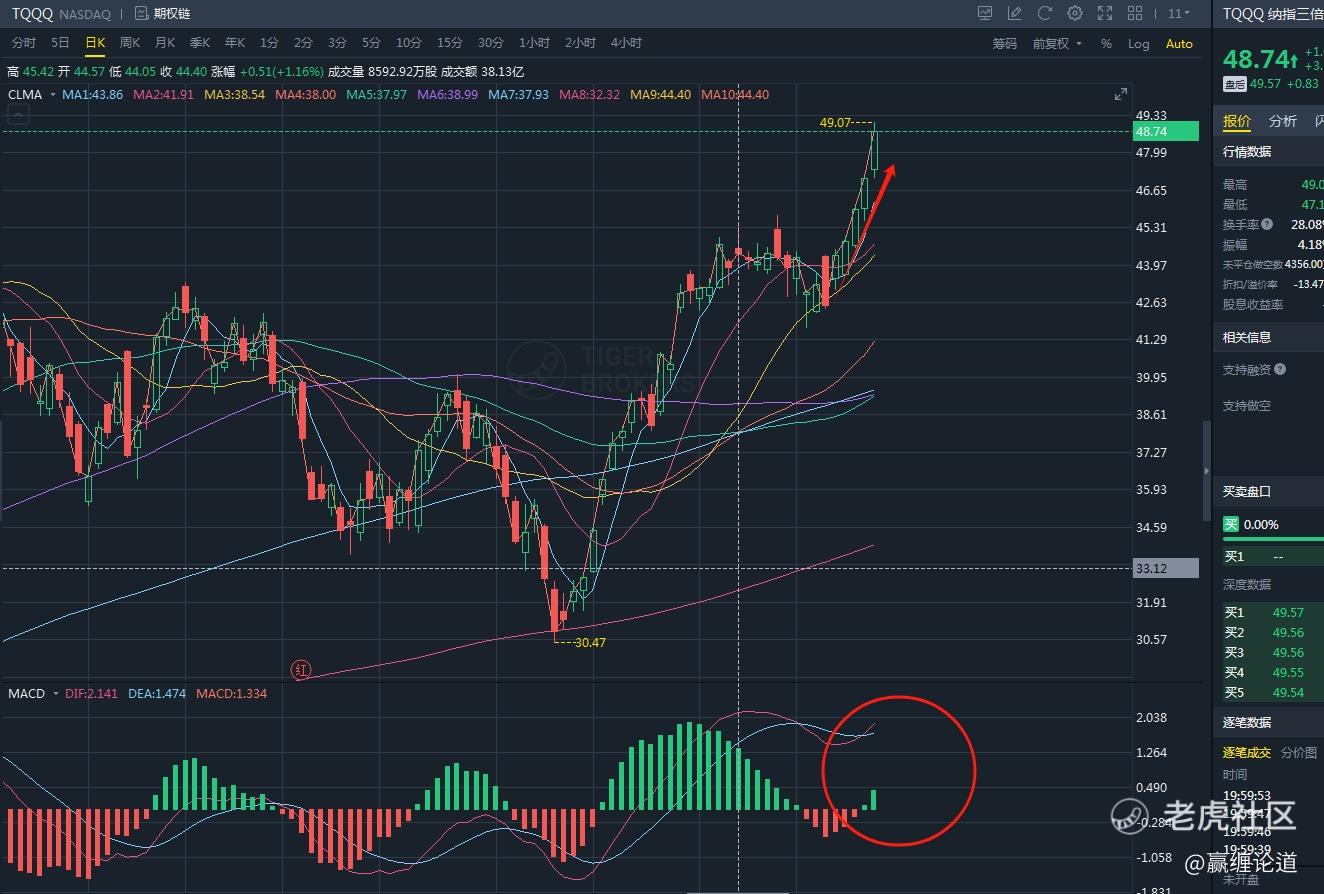Click the MA3:38.54 indicator label

click(x=235, y=94)
